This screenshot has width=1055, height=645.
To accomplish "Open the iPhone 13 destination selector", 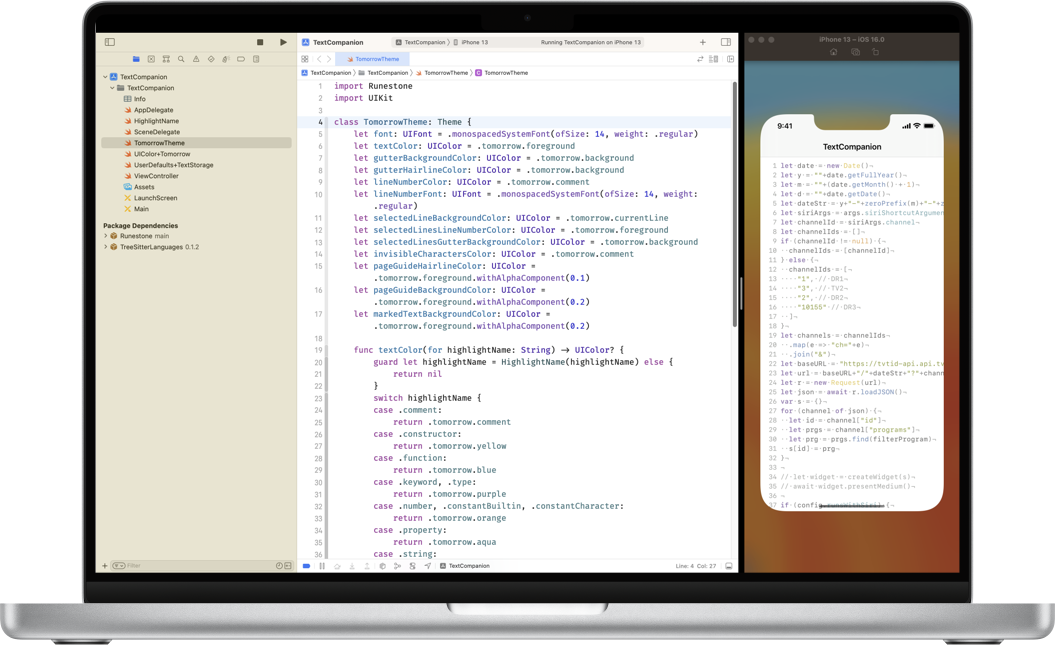I will click(x=474, y=43).
